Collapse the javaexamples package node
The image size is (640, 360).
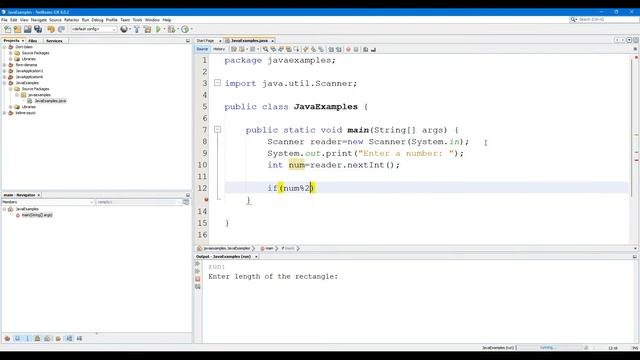tap(17, 95)
